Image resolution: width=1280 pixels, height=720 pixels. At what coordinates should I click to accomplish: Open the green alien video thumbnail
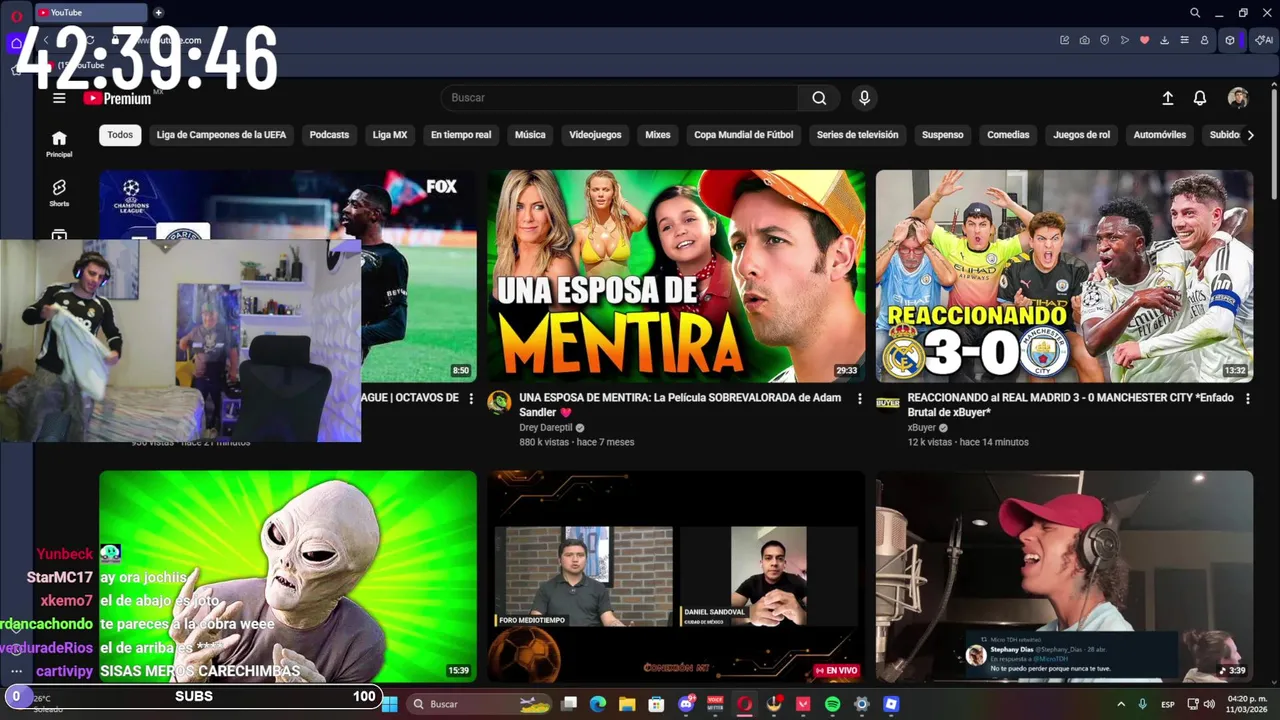[x=288, y=577]
